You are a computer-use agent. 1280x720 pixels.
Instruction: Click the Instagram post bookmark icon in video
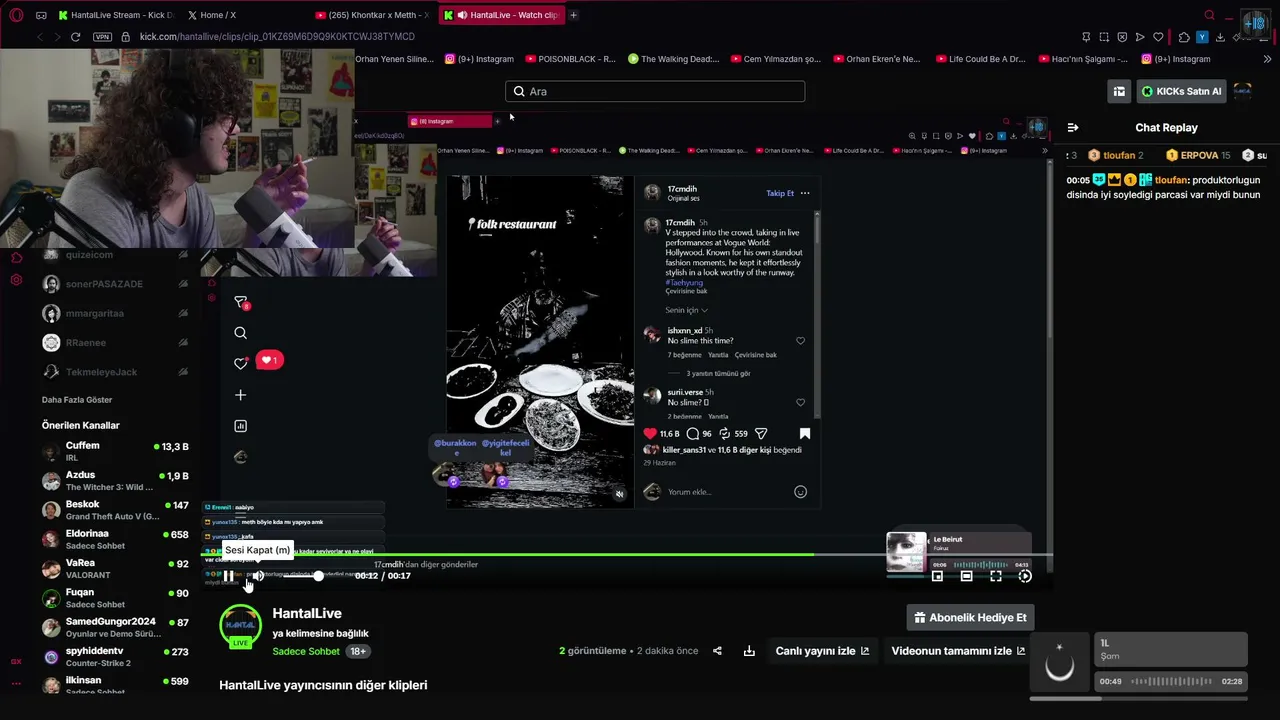(804, 434)
